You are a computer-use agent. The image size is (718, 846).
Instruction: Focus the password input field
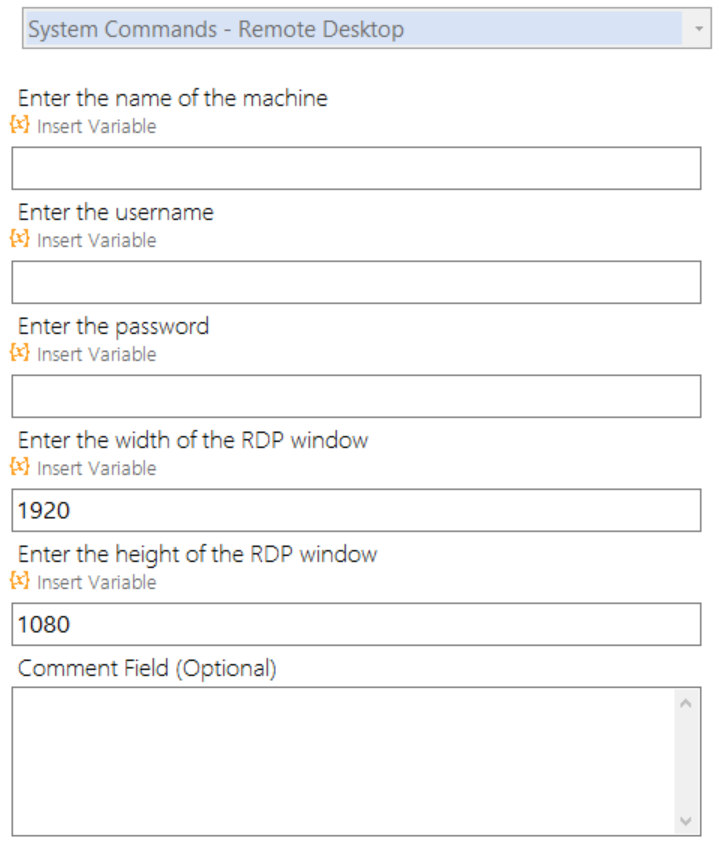[x=357, y=397]
